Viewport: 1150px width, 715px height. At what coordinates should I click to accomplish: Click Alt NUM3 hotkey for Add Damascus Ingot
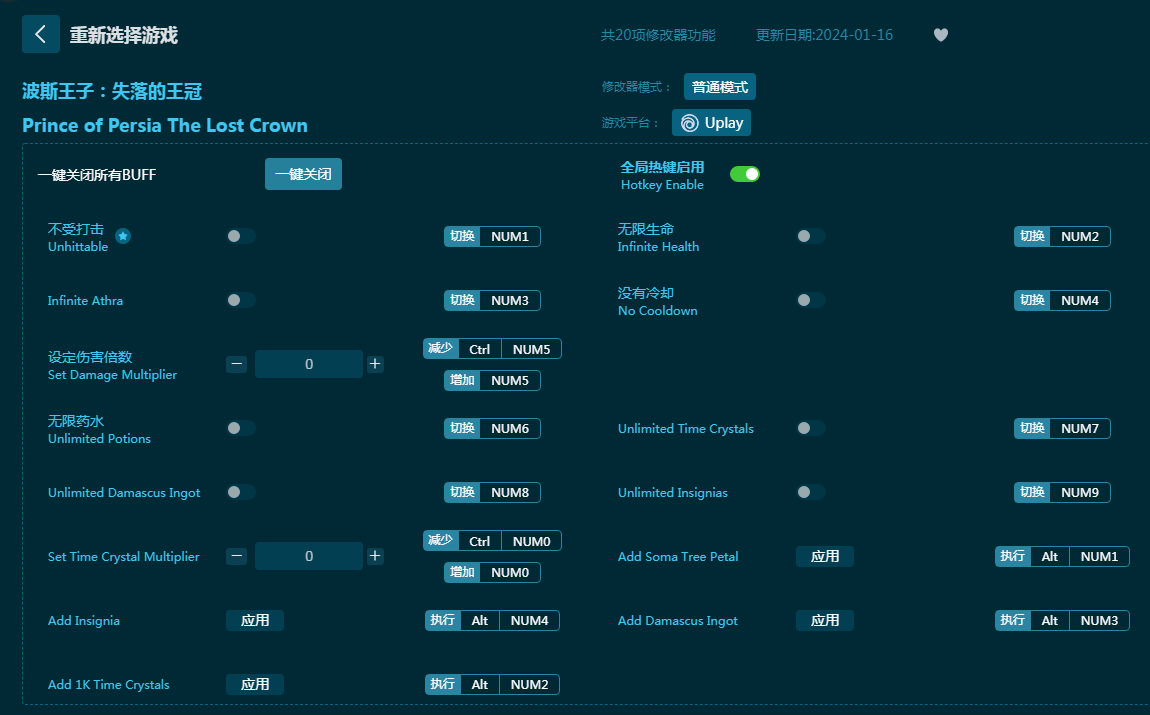click(x=1062, y=620)
